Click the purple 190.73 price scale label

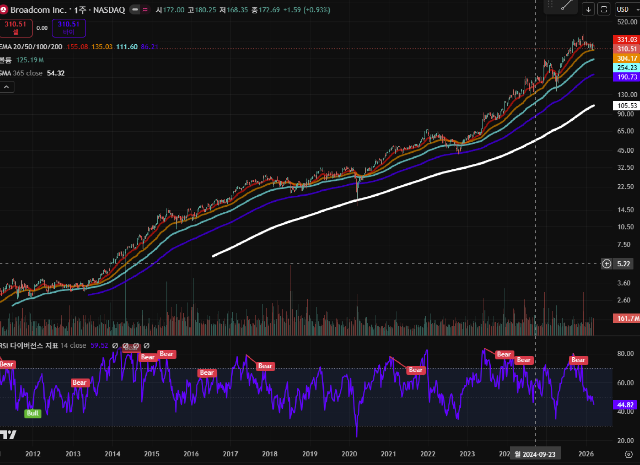[627, 77]
